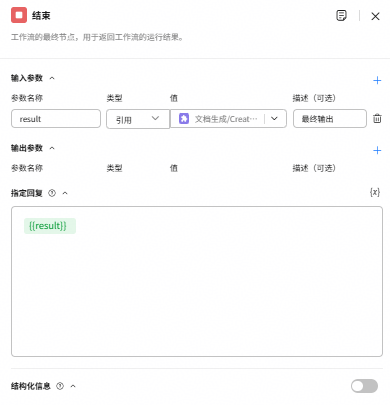Click the 结束 panel title

pos(41,16)
